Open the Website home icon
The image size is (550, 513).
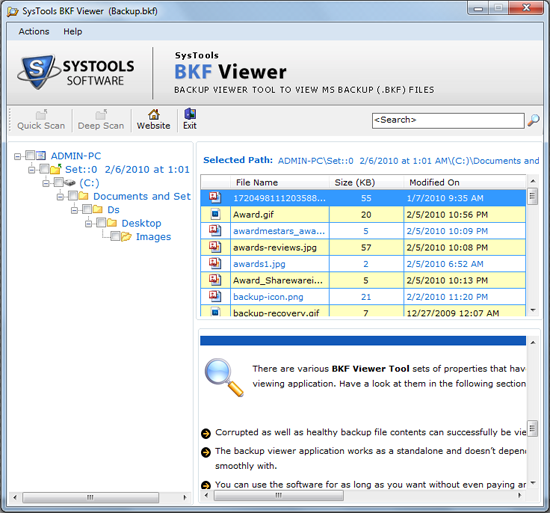(x=154, y=114)
